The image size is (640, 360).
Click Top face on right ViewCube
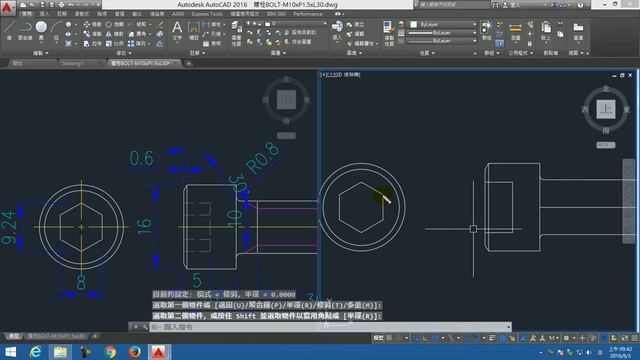[x=606, y=109]
